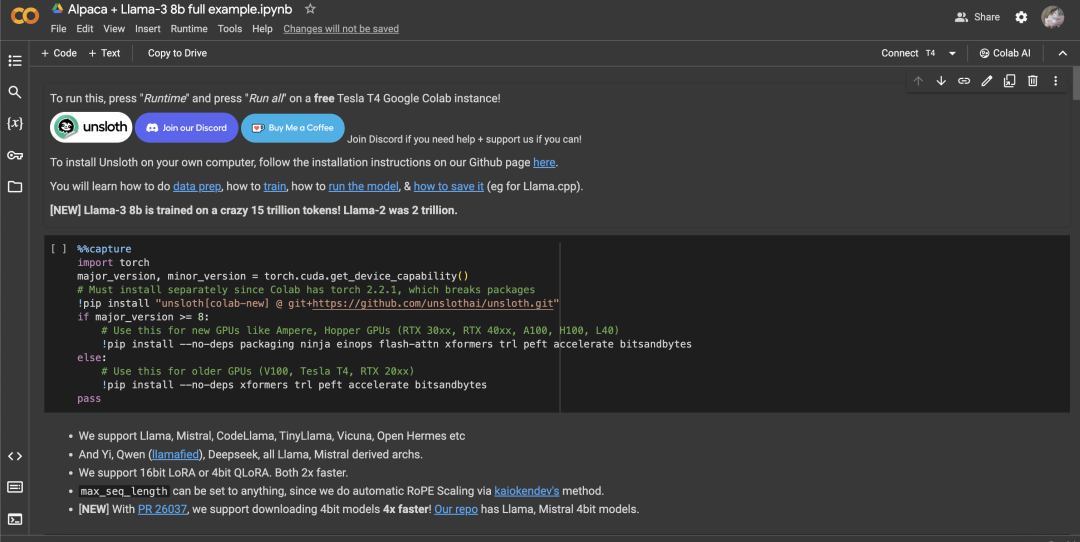Click the Google Drive icon beside title
1080x542 pixels.
(58, 9)
